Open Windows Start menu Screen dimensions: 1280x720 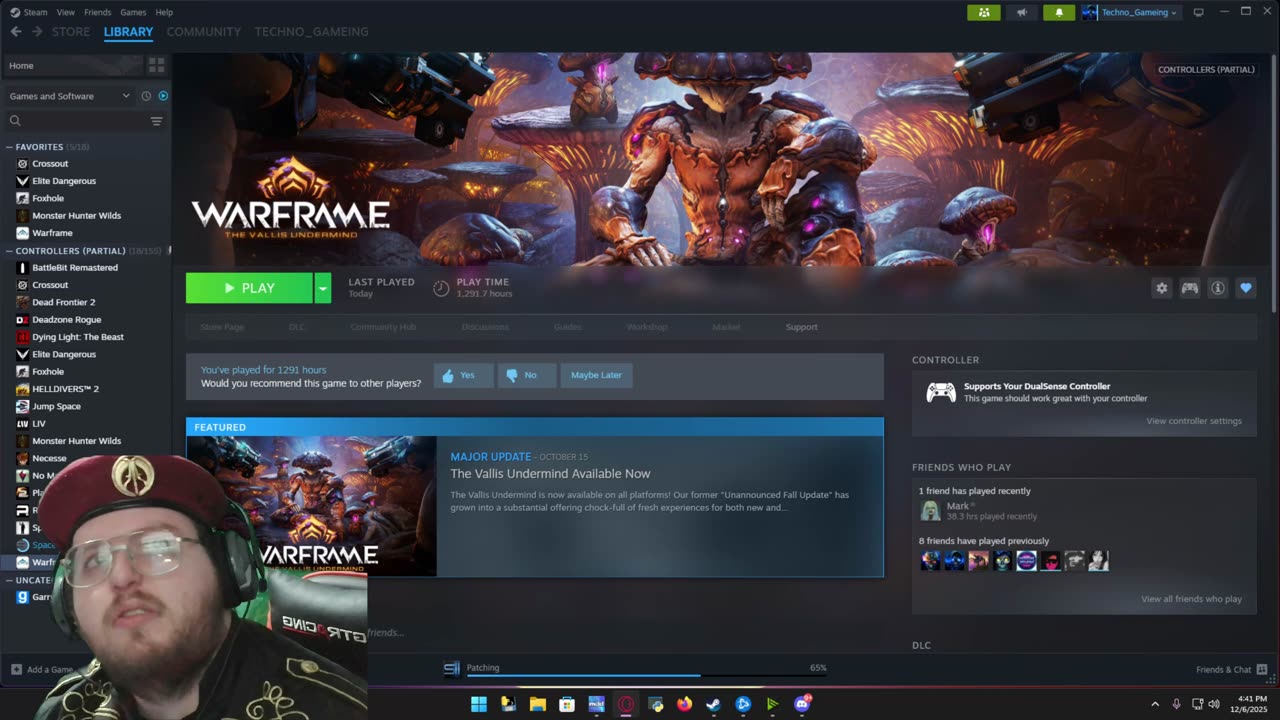click(479, 704)
